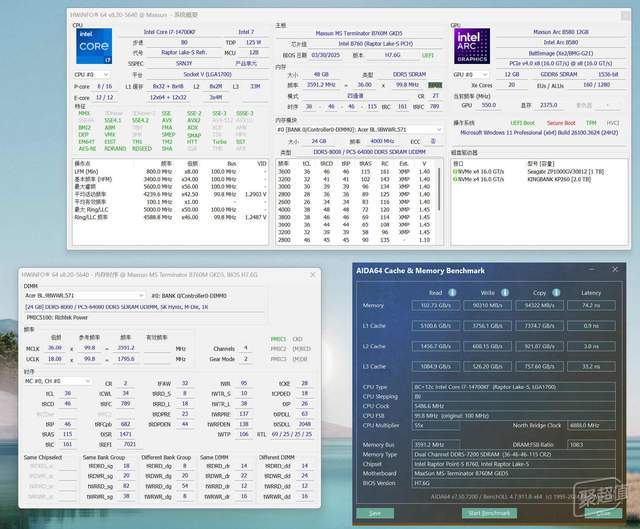Click the DDR5 SDRAM memory type field

409,75
